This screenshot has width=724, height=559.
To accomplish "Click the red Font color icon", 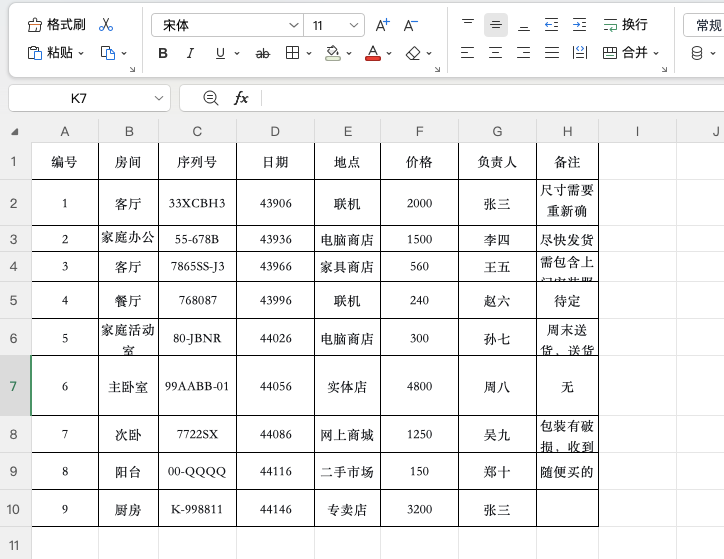I will click(x=373, y=53).
